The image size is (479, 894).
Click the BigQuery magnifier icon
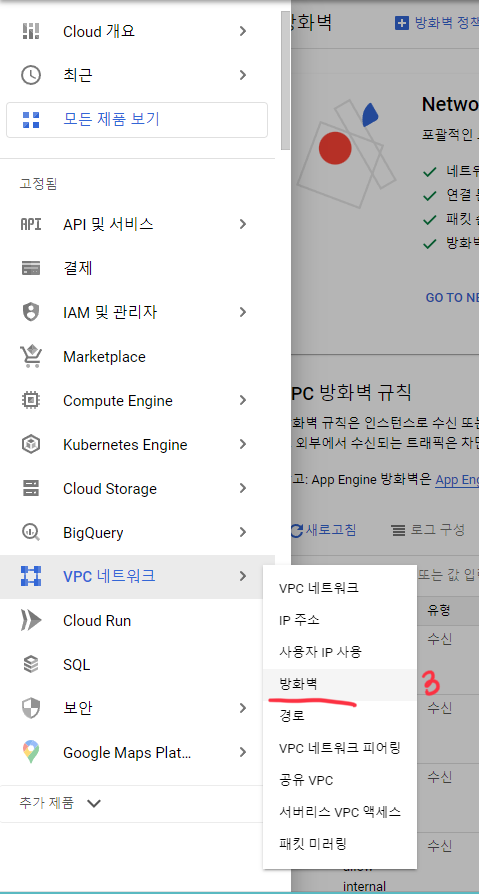(31, 533)
